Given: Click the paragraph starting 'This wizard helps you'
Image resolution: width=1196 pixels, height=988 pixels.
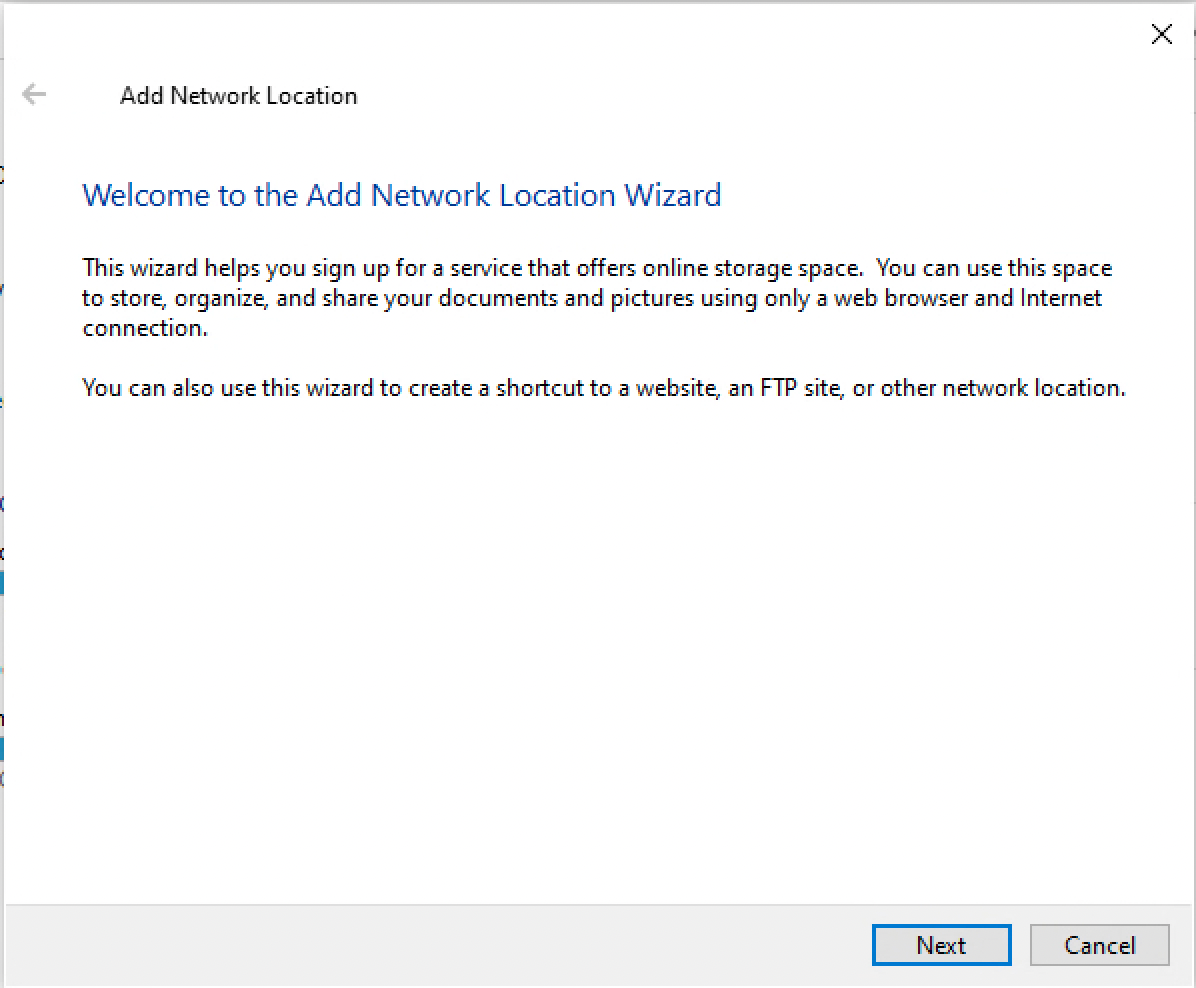Looking at the screenshot, I should 596,298.
